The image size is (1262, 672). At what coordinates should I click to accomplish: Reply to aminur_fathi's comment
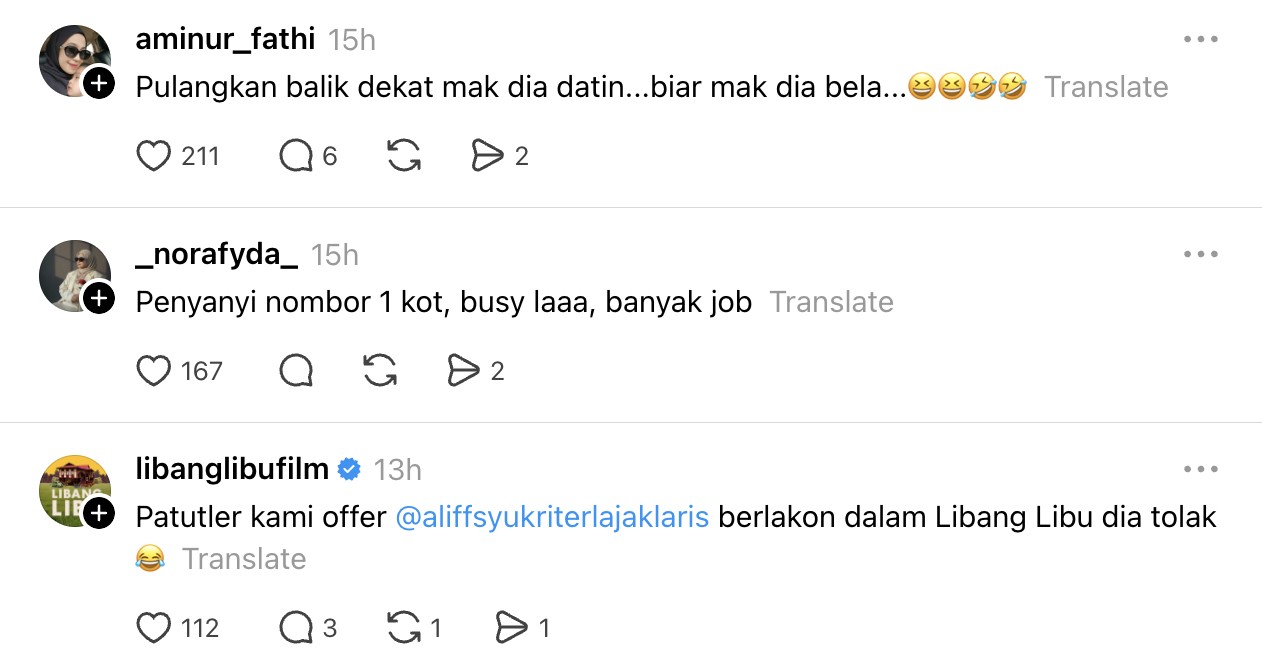point(297,156)
